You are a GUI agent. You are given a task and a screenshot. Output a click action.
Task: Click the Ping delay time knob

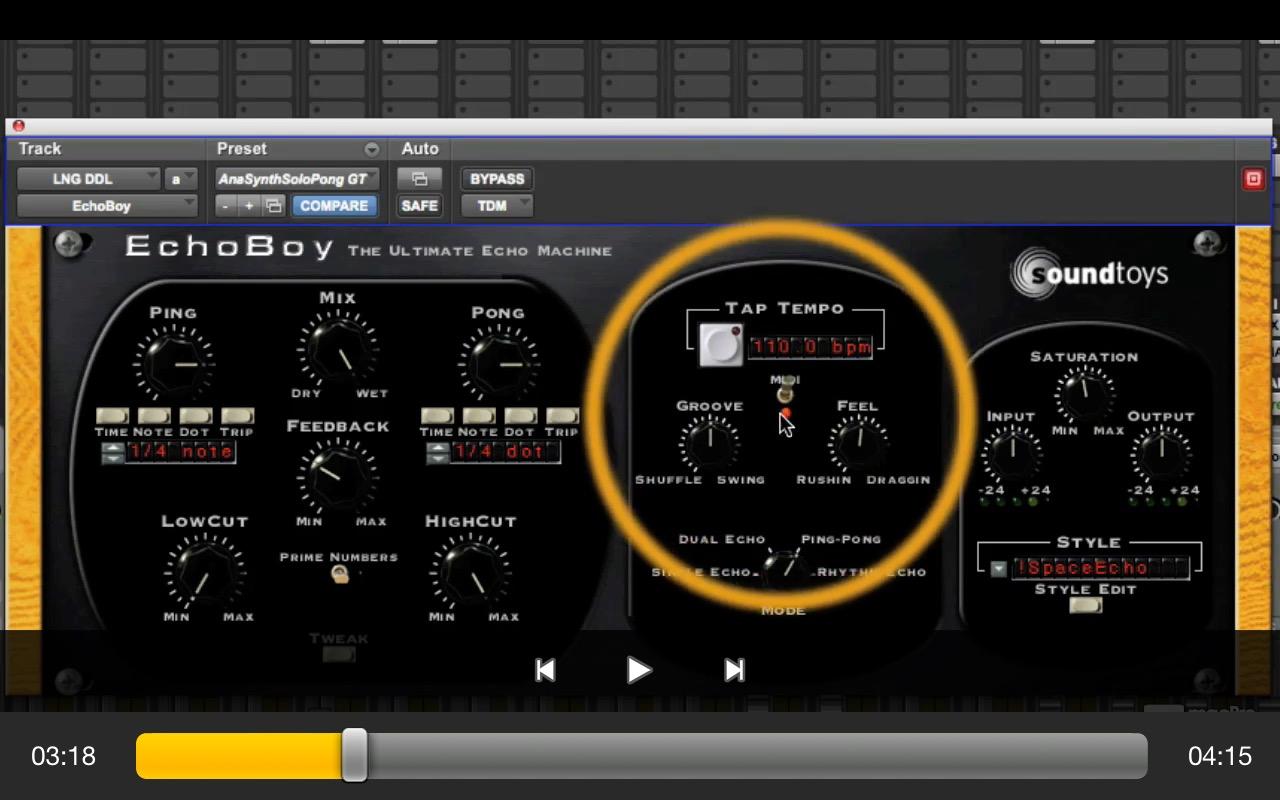pos(173,365)
